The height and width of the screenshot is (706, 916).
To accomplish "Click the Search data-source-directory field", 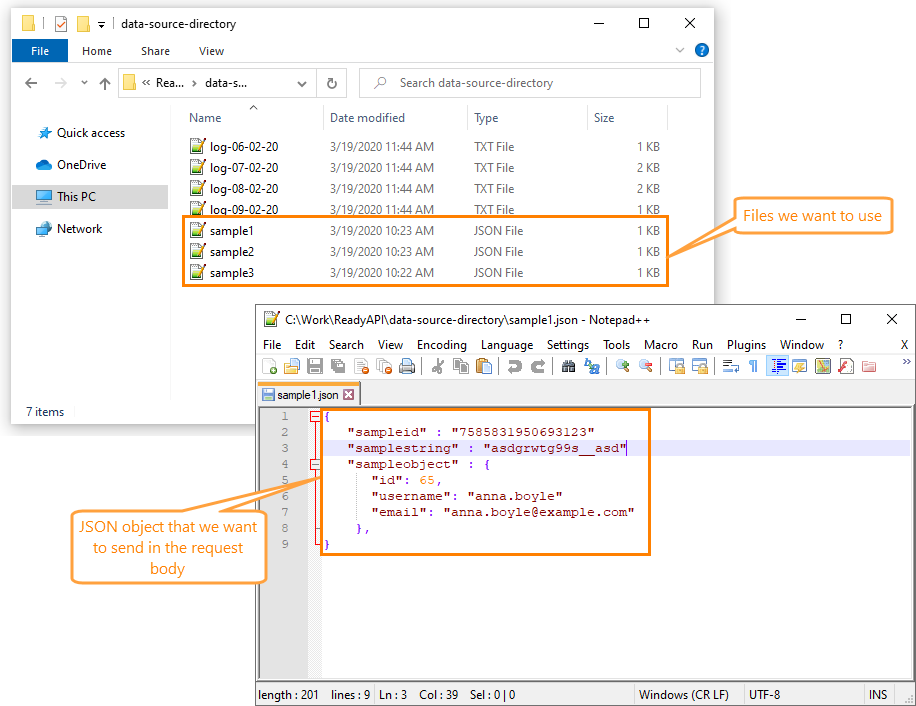I will (x=530, y=82).
